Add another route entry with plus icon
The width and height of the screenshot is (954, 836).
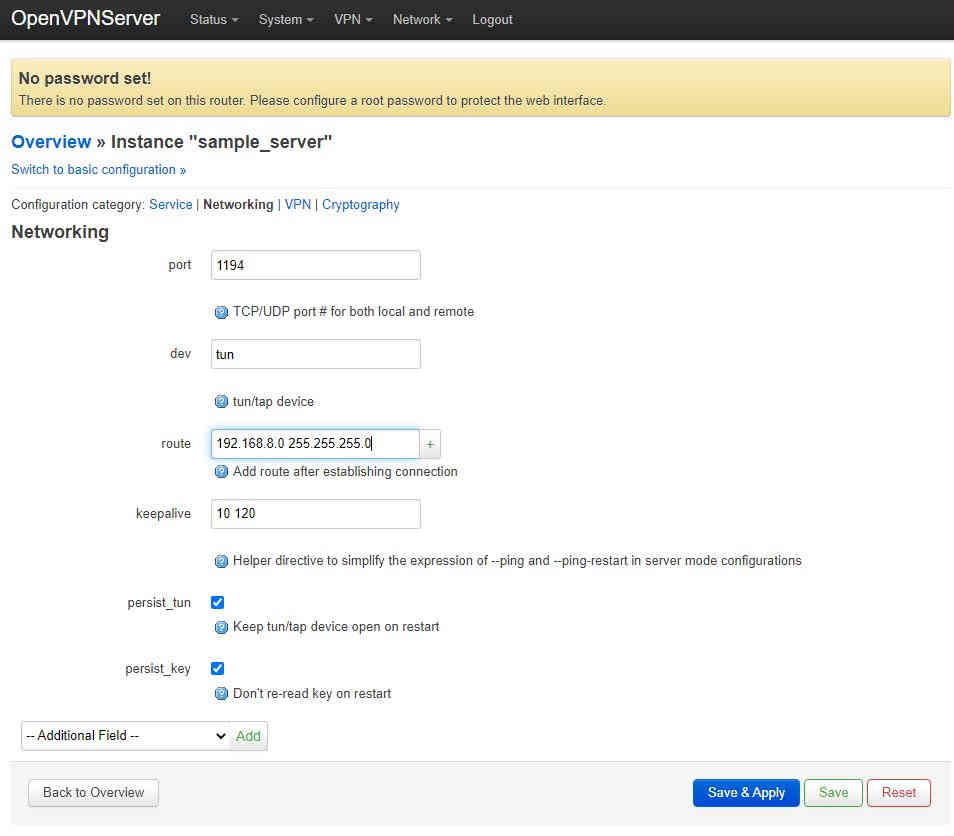tap(430, 444)
